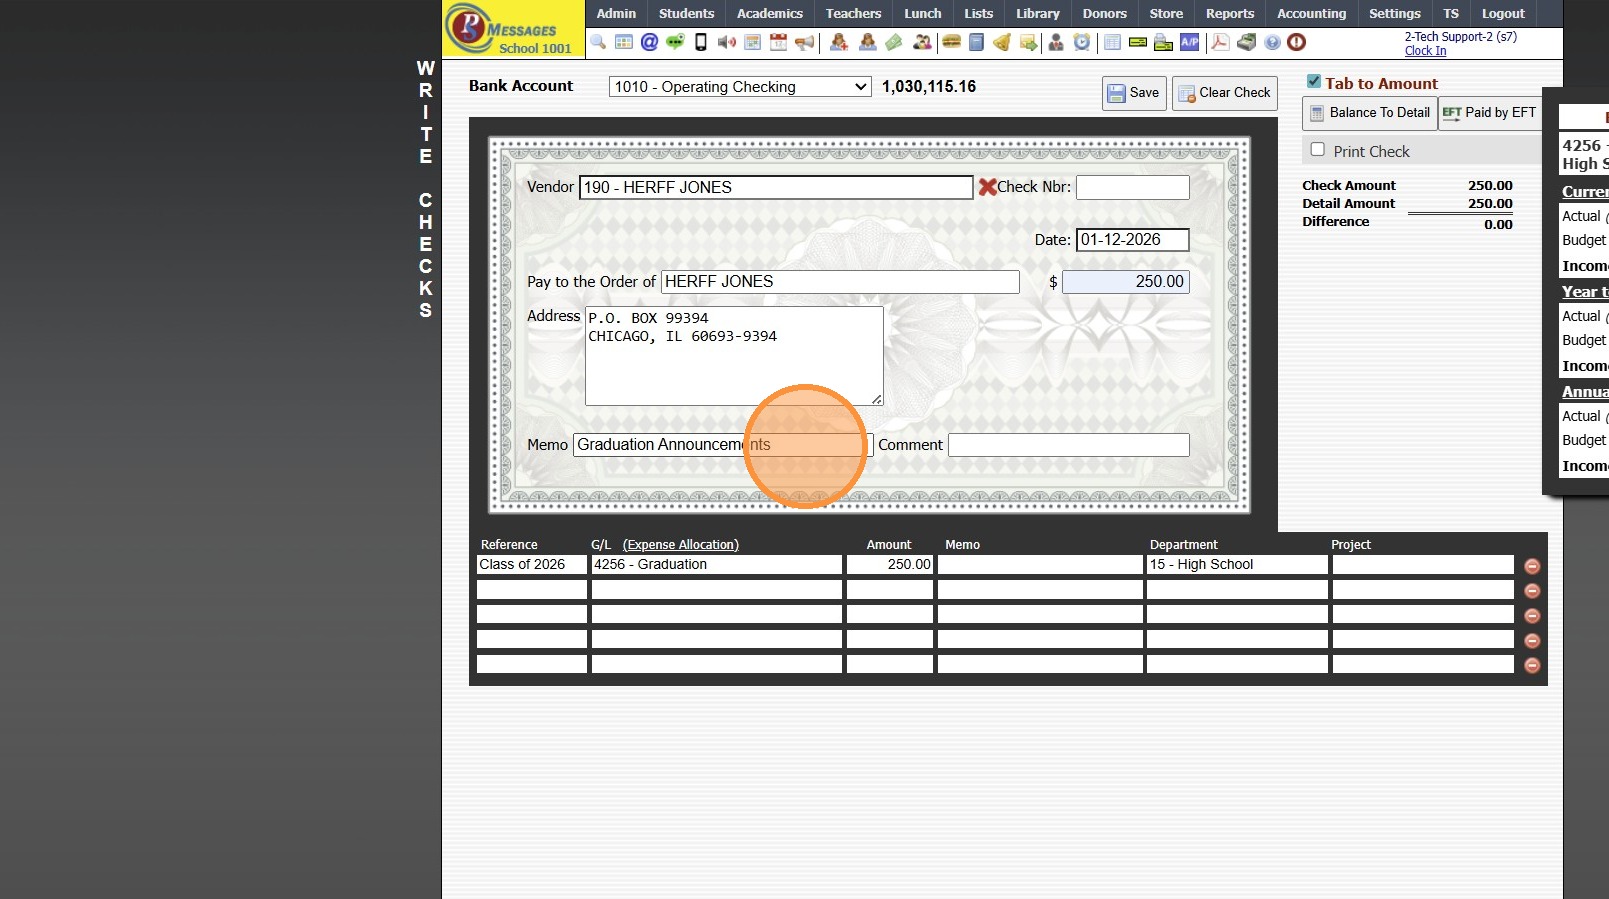Open the alarm clock icon

(1082, 42)
